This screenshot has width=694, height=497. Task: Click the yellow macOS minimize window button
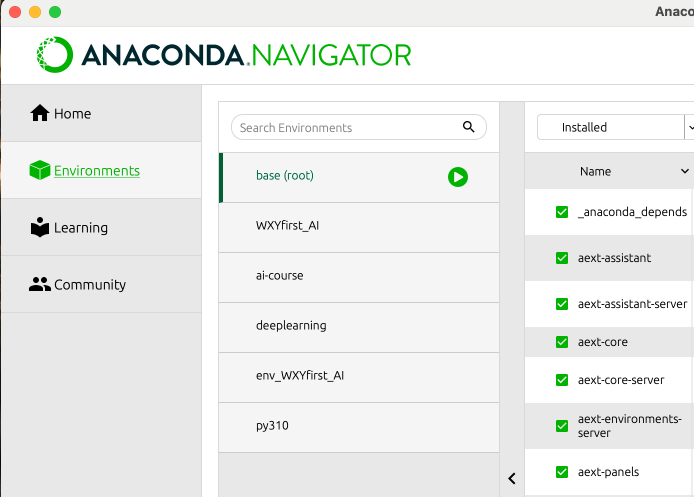35,12
